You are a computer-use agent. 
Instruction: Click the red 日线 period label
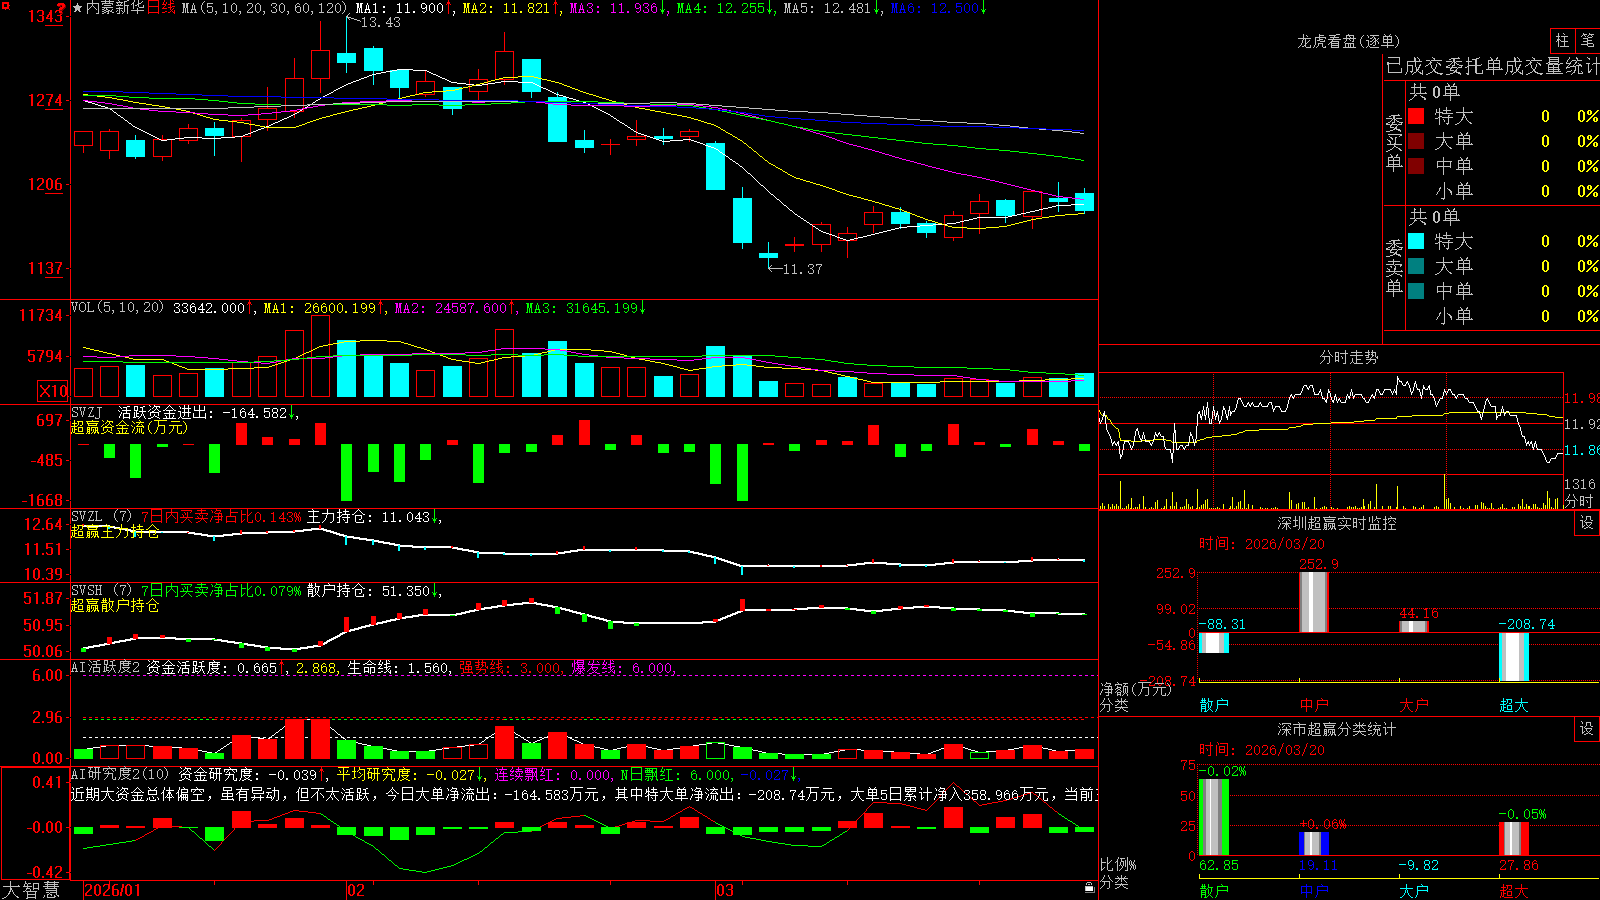(x=161, y=8)
